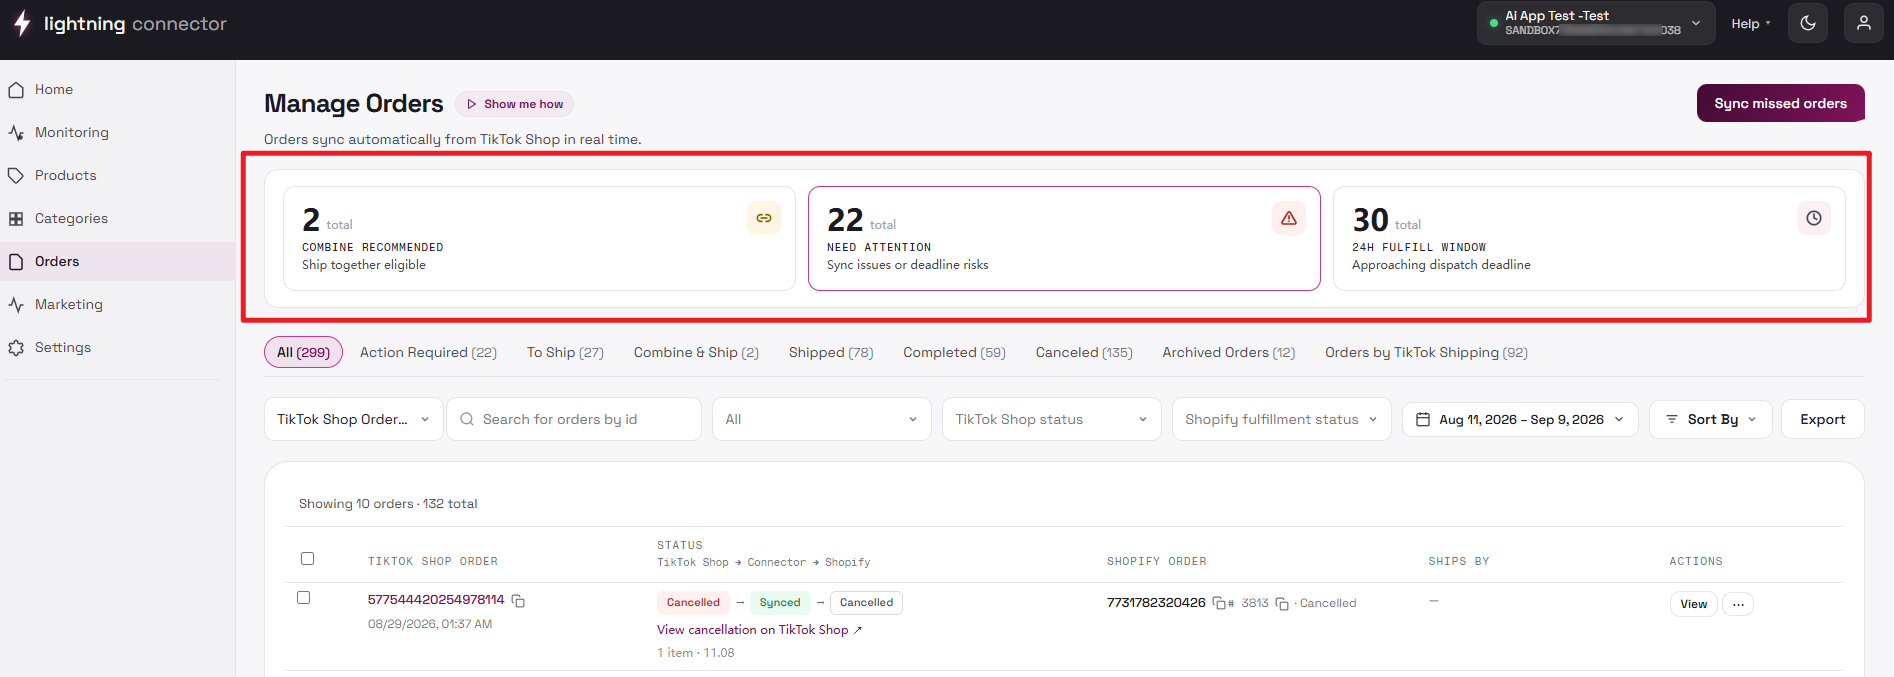The height and width of the screenshot is (677, 1894).
Task: Open the user profile icon
Action: pos(1864,23)
